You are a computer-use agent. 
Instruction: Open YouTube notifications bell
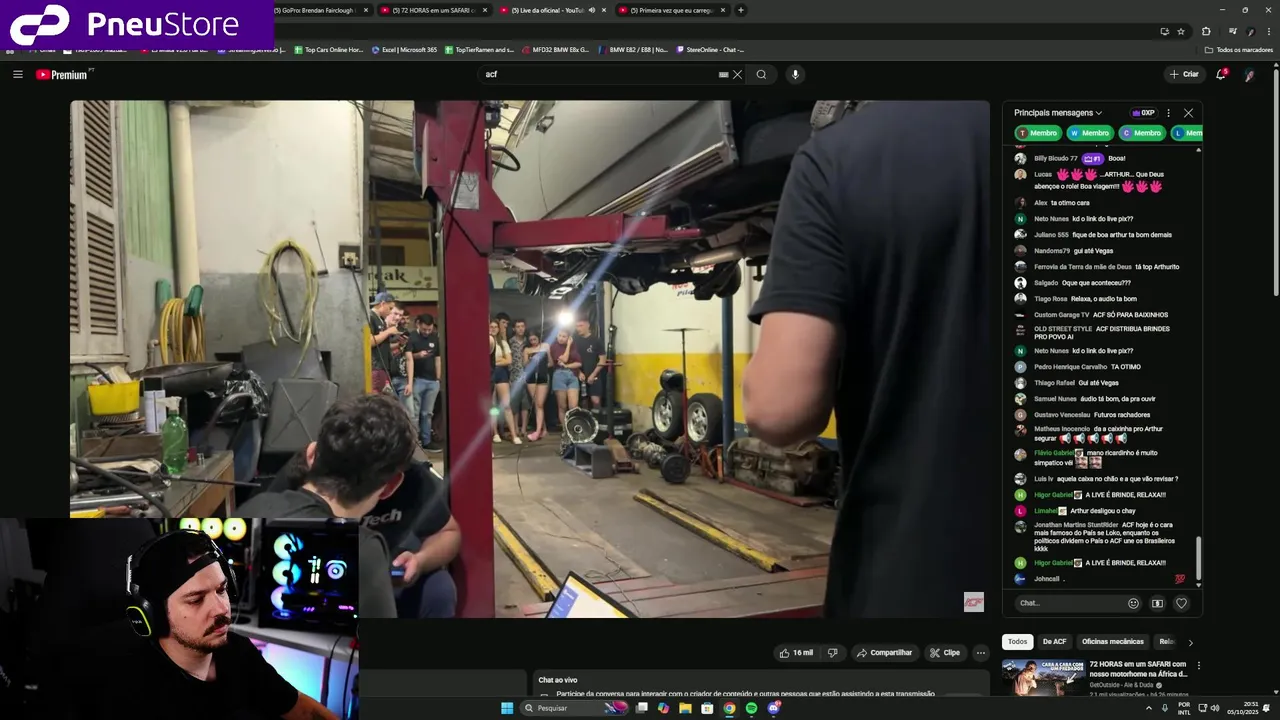click(x=1221, y=74)
